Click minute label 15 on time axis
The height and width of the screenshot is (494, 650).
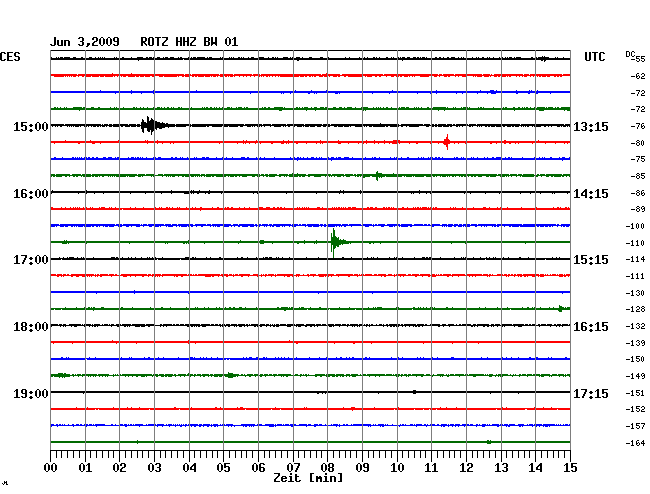click(570, 468)
